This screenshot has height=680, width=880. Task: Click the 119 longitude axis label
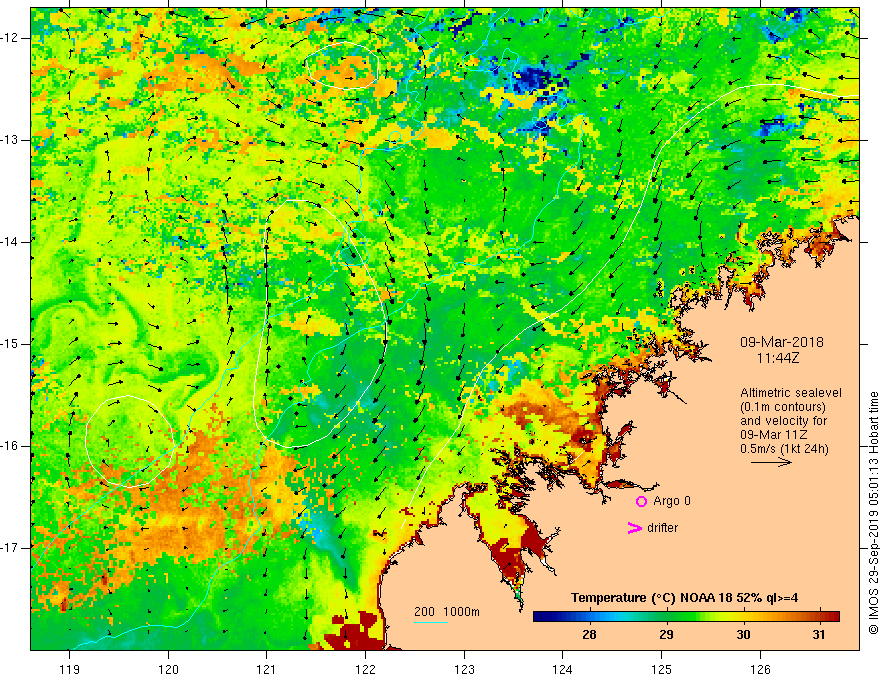coord(69,669)
